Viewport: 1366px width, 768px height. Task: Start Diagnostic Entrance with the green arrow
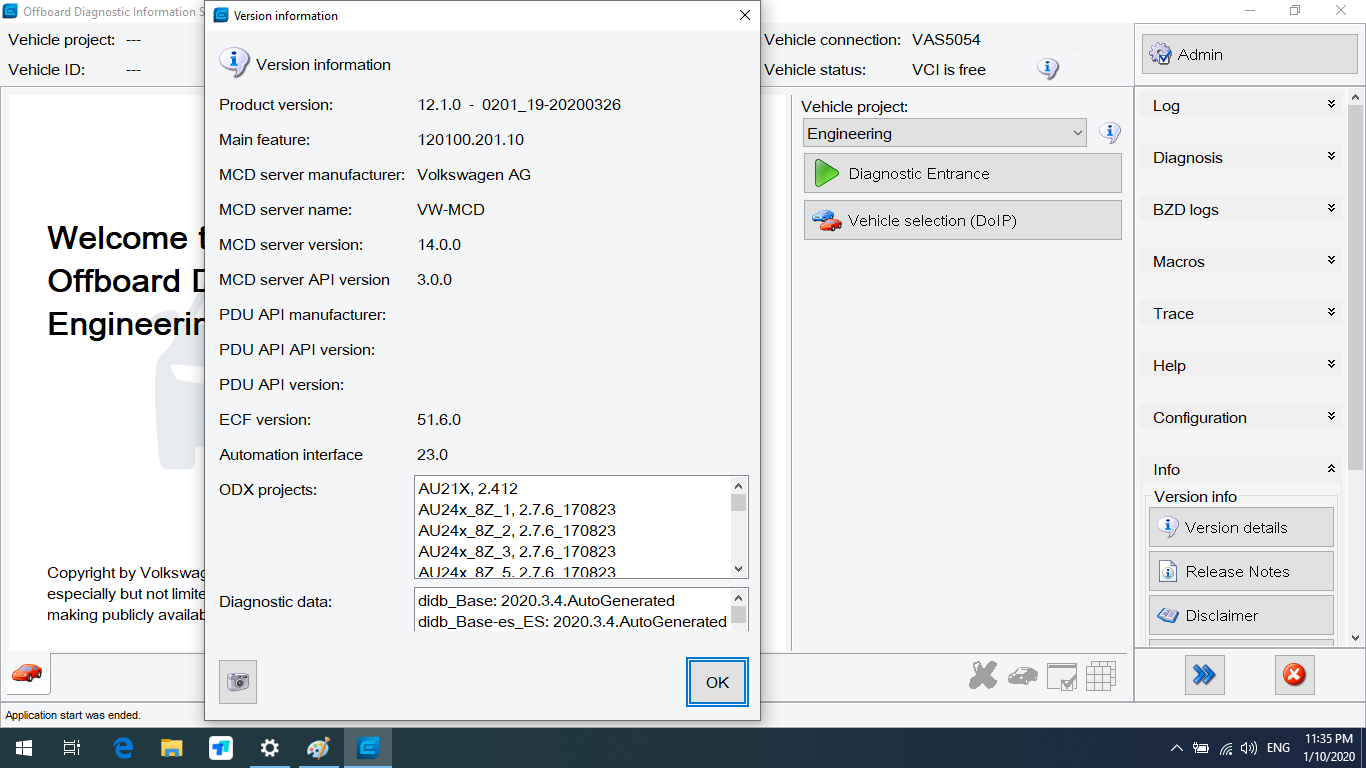tap(962, 173)
